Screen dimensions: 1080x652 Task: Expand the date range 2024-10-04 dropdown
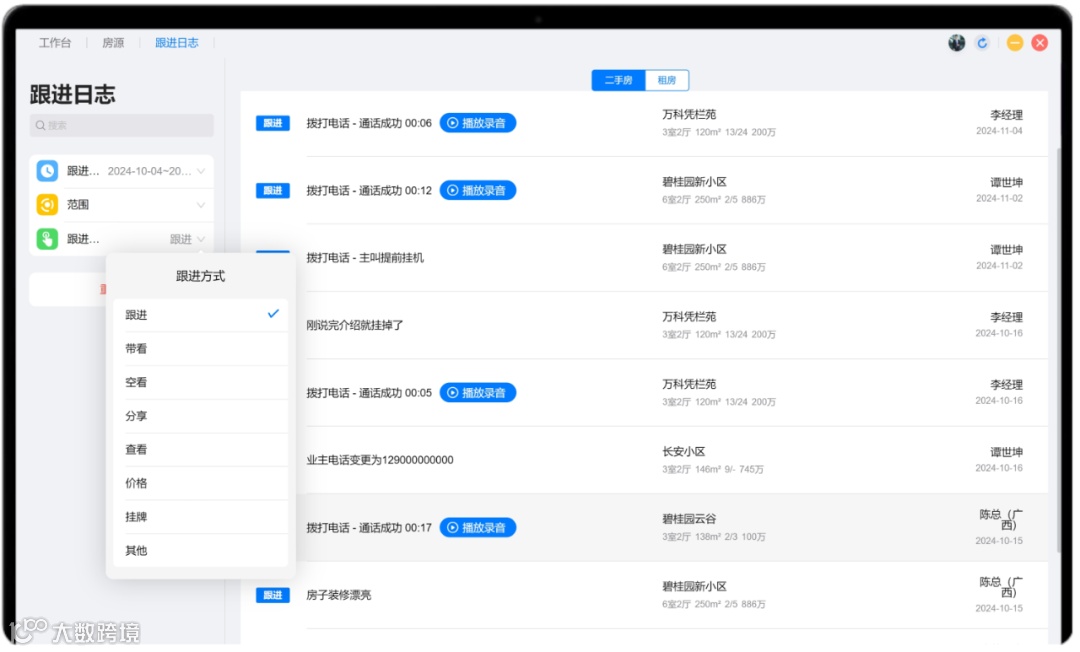[201, 171]
